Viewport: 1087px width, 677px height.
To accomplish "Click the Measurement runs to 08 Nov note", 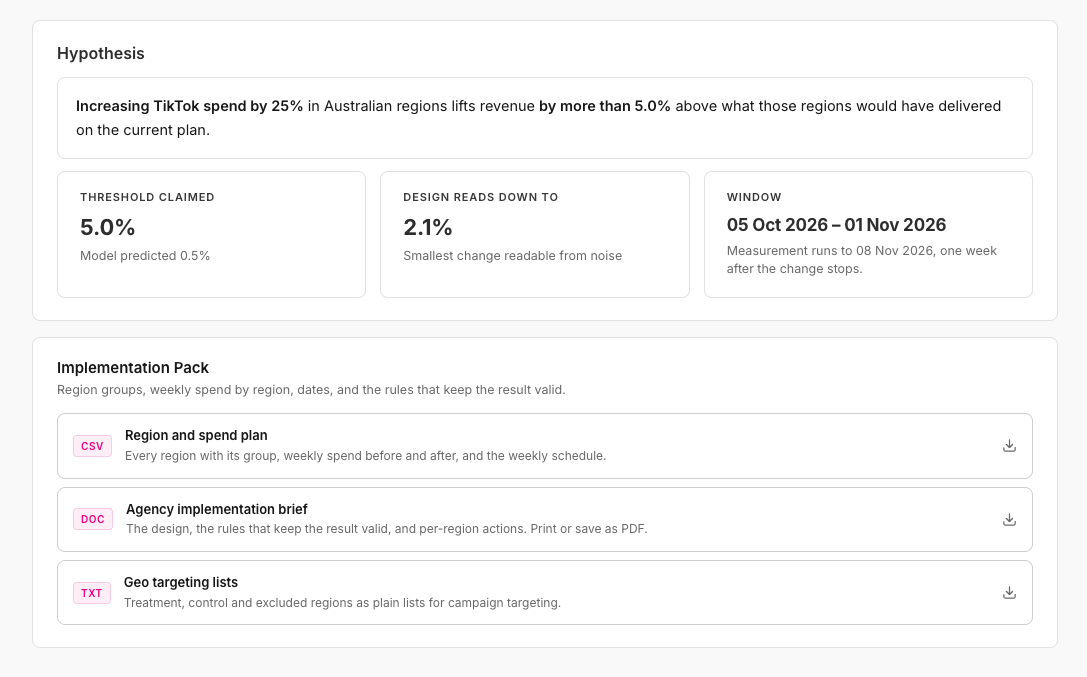I will tap(862, 259).
